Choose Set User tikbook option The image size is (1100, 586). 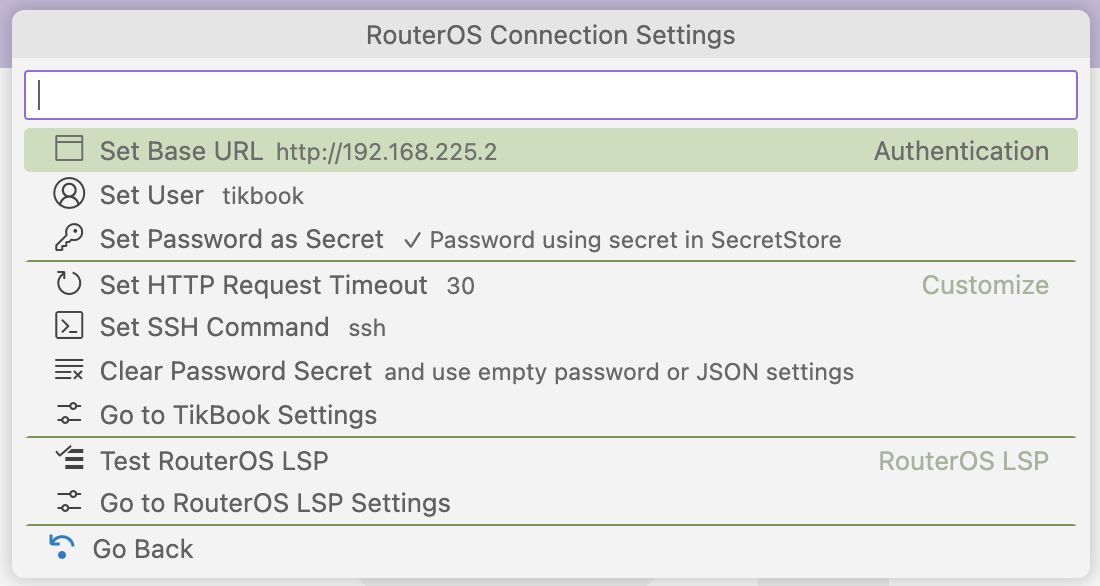[x=551, y=194]
